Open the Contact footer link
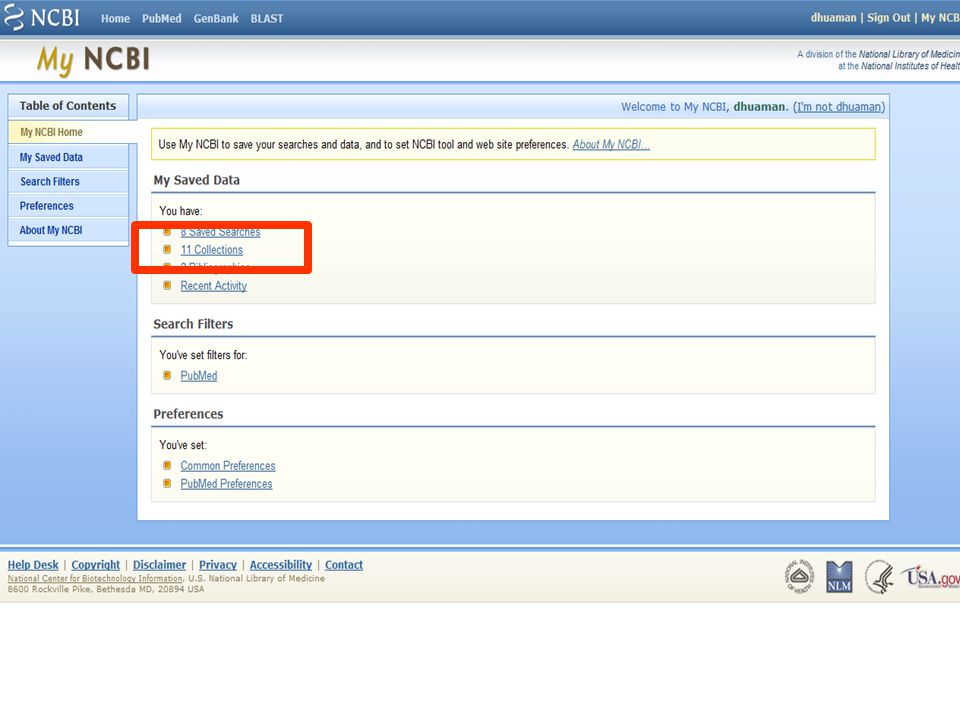Viewport: 960px width, 720px height. [344, 565]
